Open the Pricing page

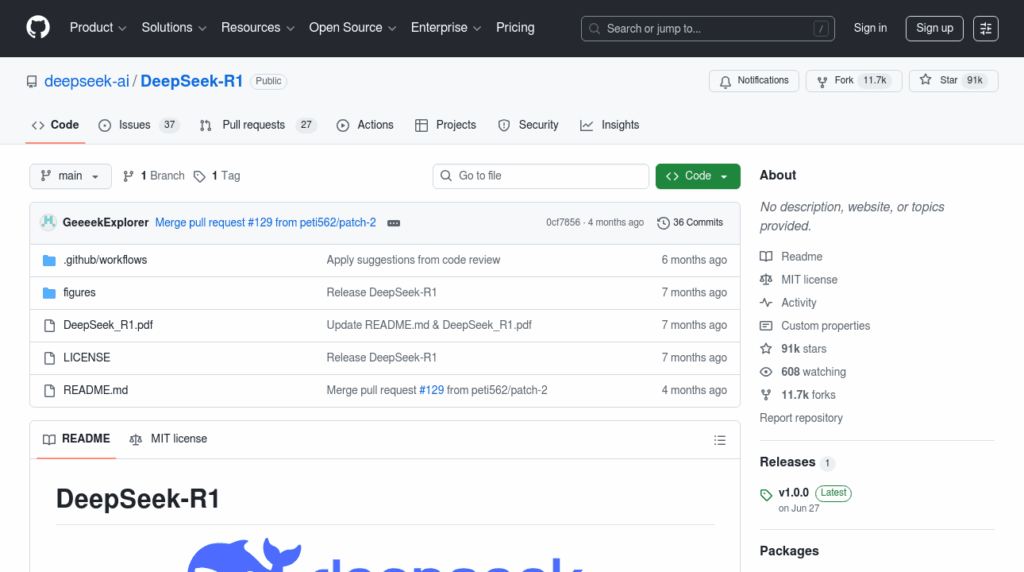(515, 27)
